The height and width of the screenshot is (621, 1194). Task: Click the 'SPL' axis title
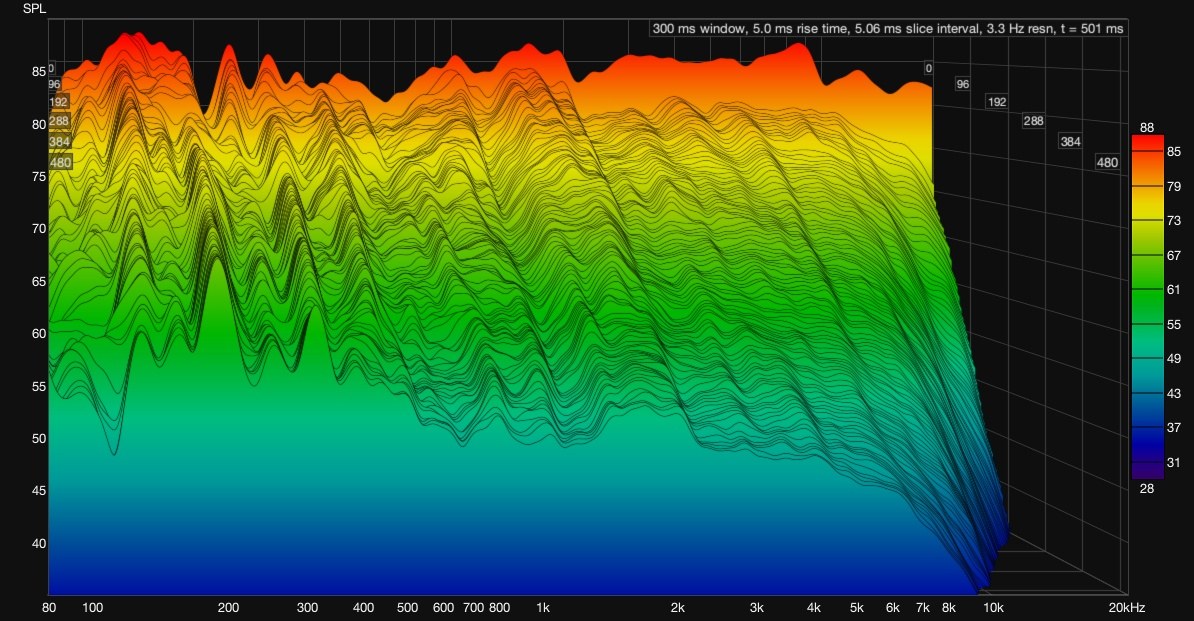(34, 8)
